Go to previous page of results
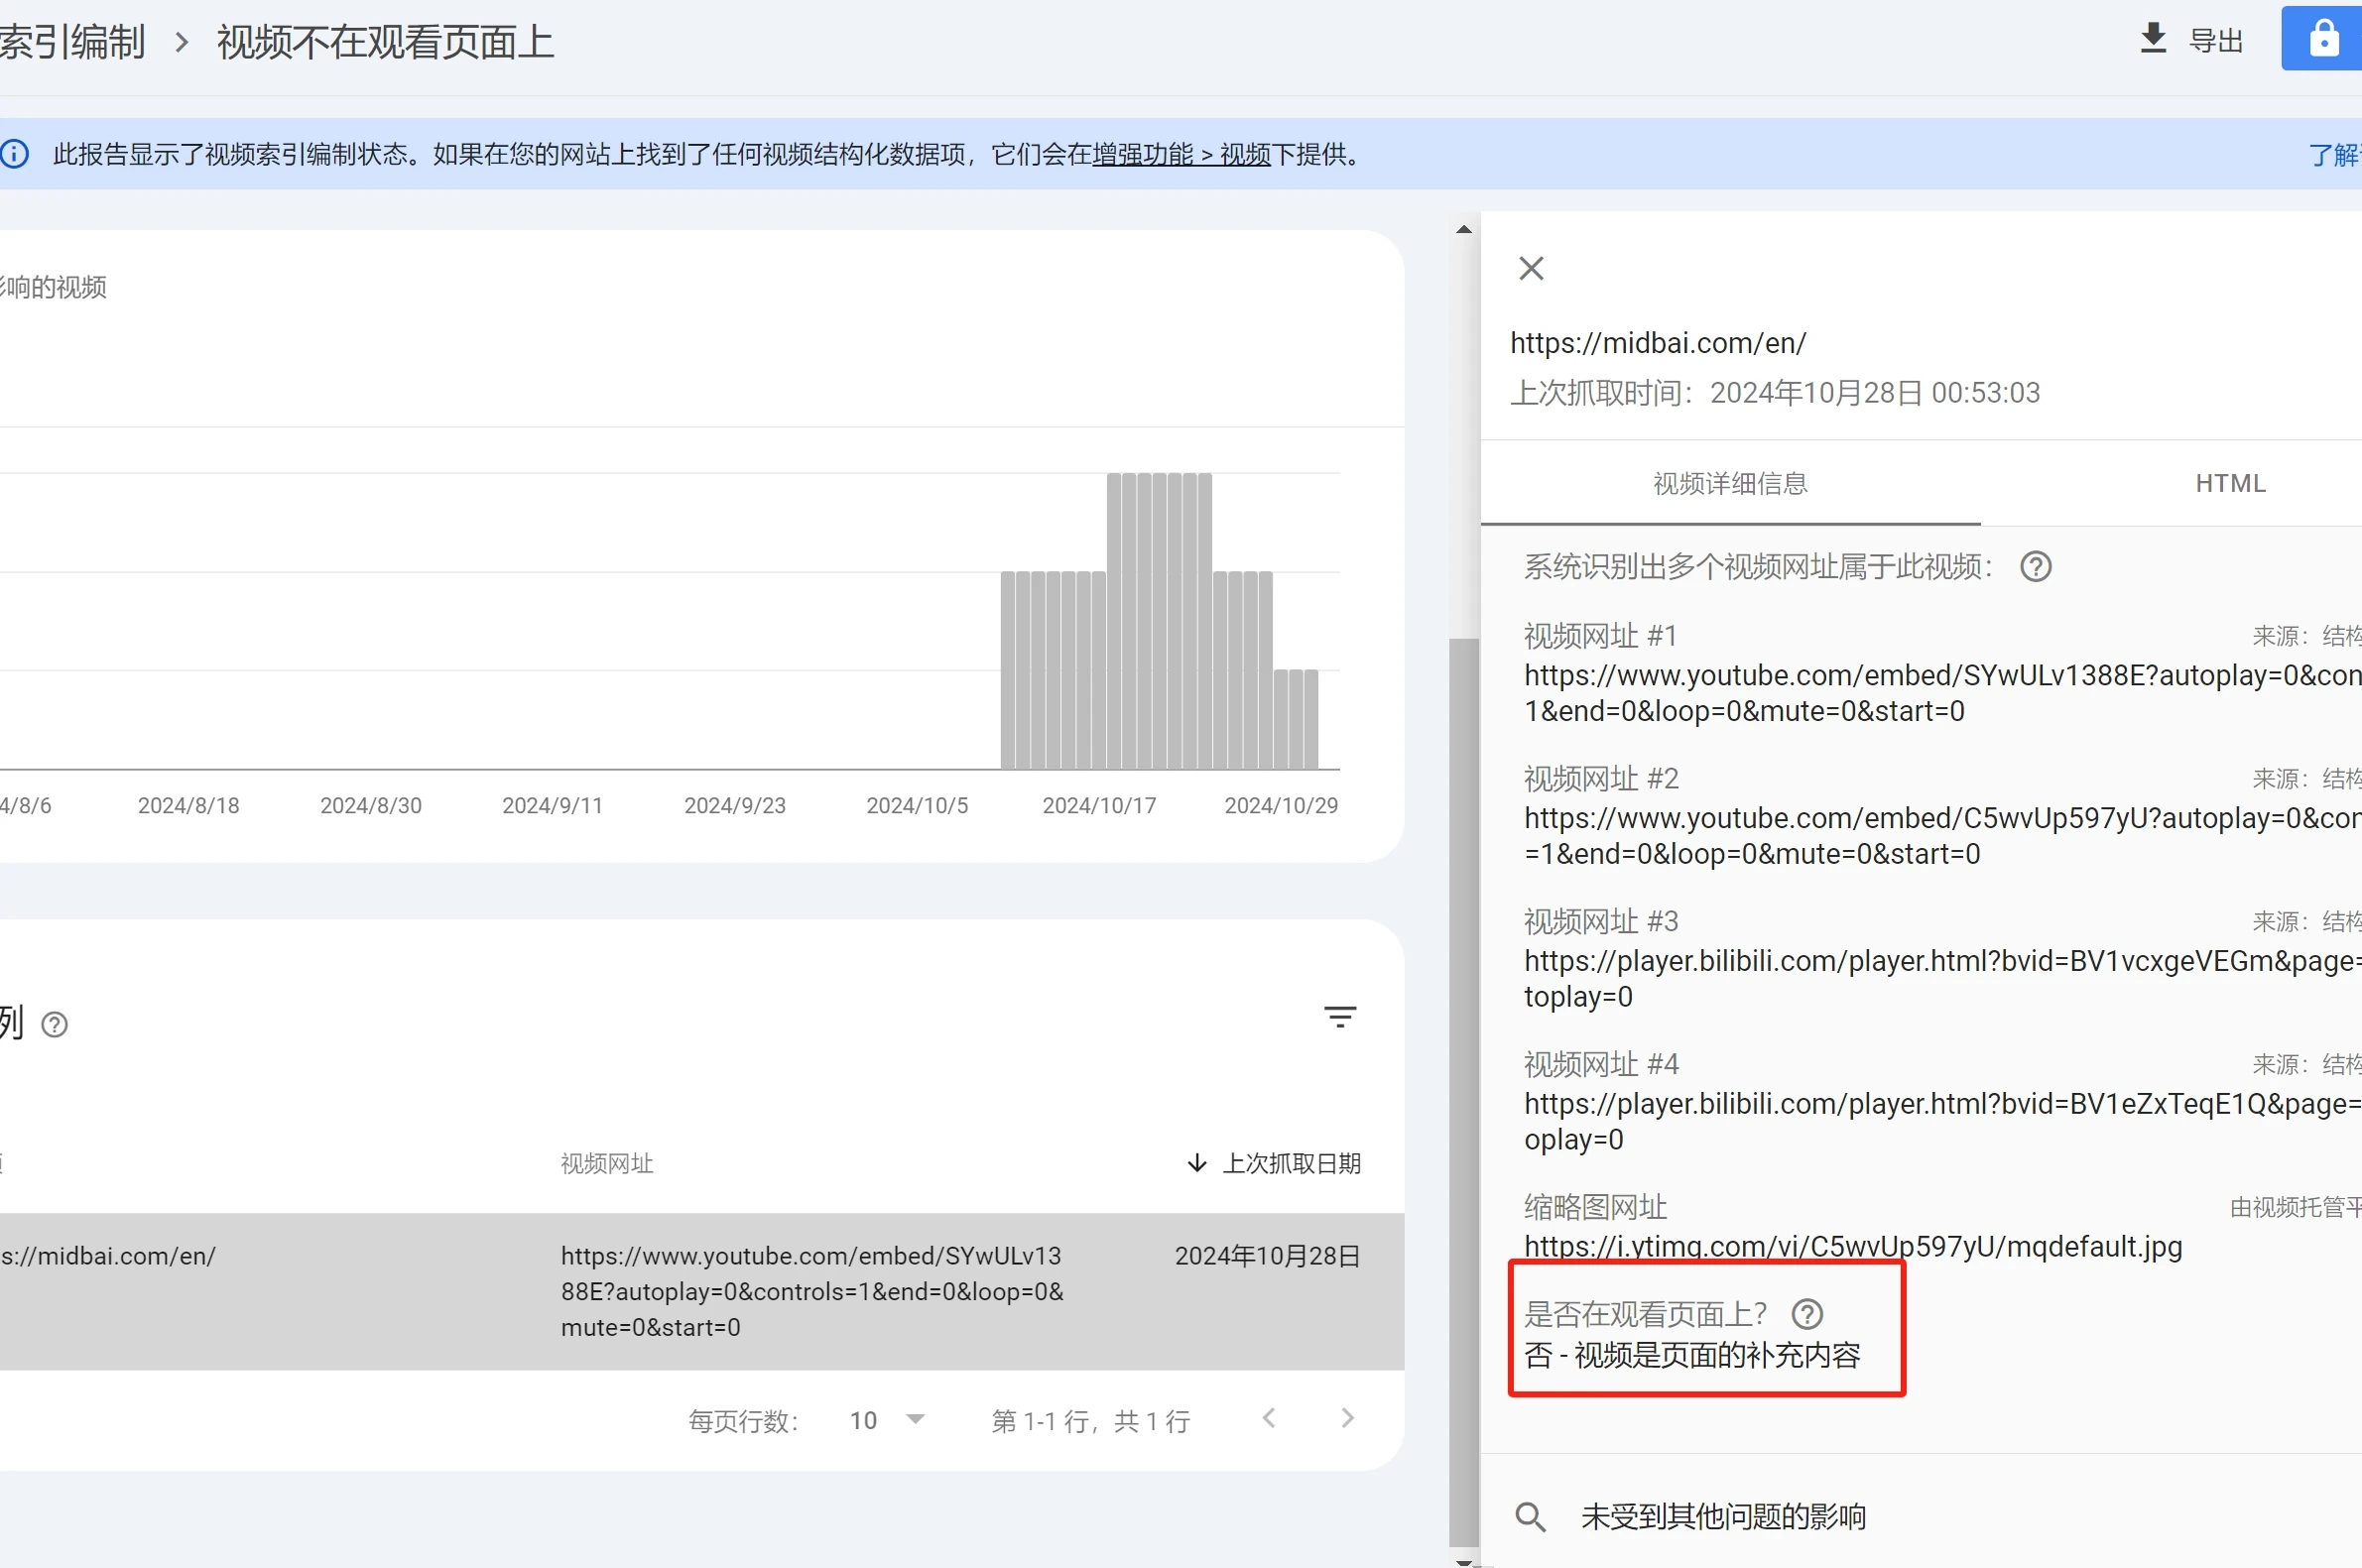 click(x=1269, y=1418)
